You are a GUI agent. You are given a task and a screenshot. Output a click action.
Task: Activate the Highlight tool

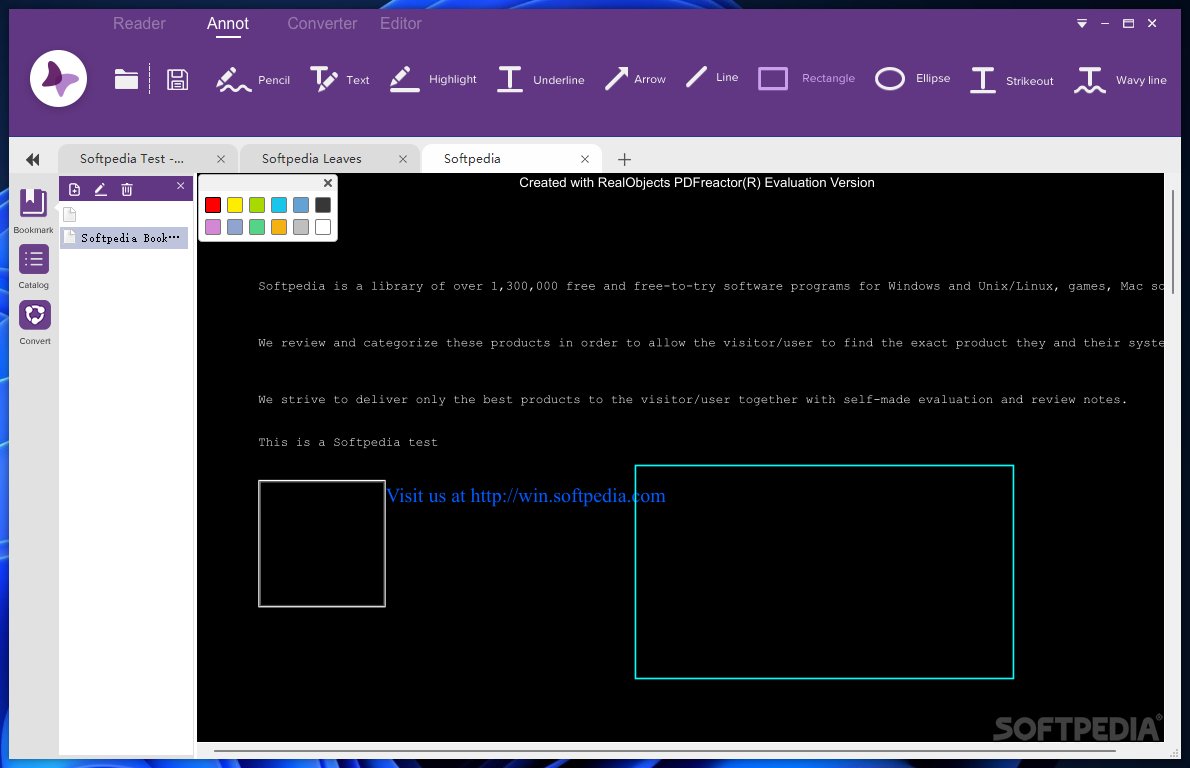433,79
